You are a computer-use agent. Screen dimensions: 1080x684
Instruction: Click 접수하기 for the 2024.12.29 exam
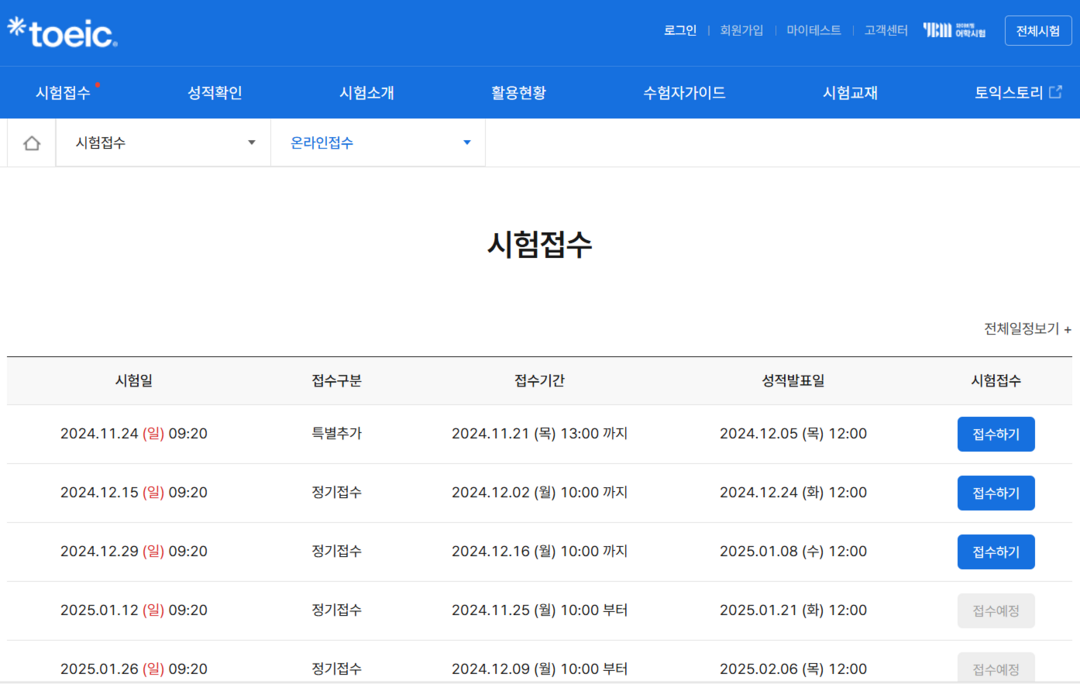[x=995, y=552]
